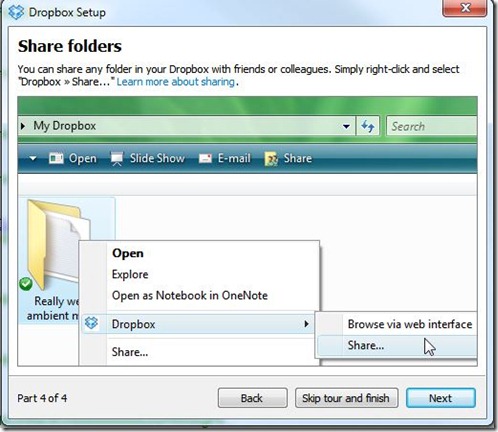Click the Open icon in explorer toolbar
Screen dimensions: 498x432
(x=56, y=158)
